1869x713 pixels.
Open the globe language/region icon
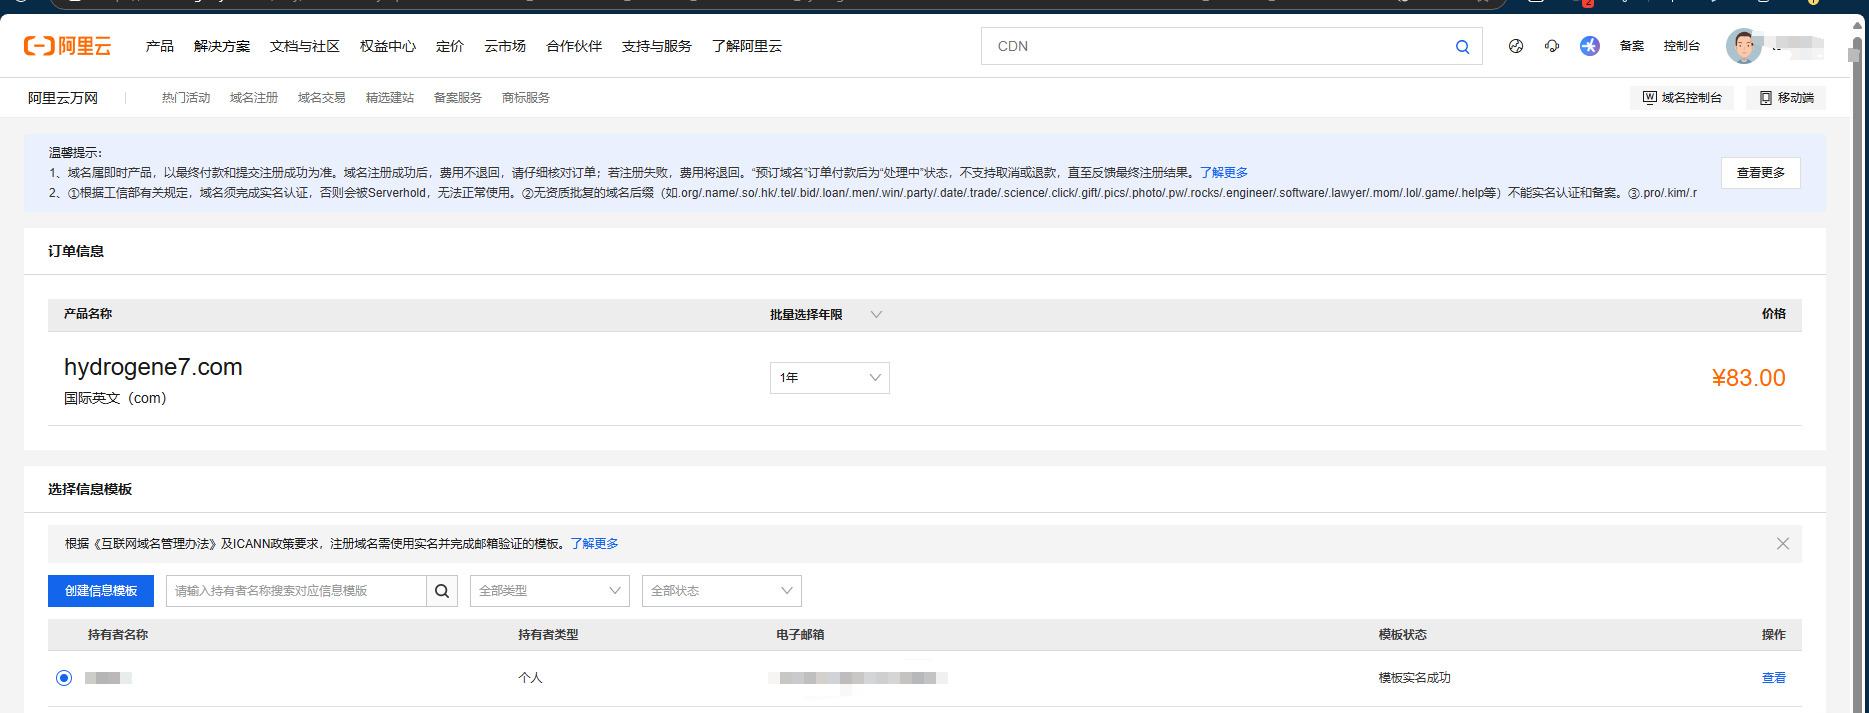(x=1516, y=46)
